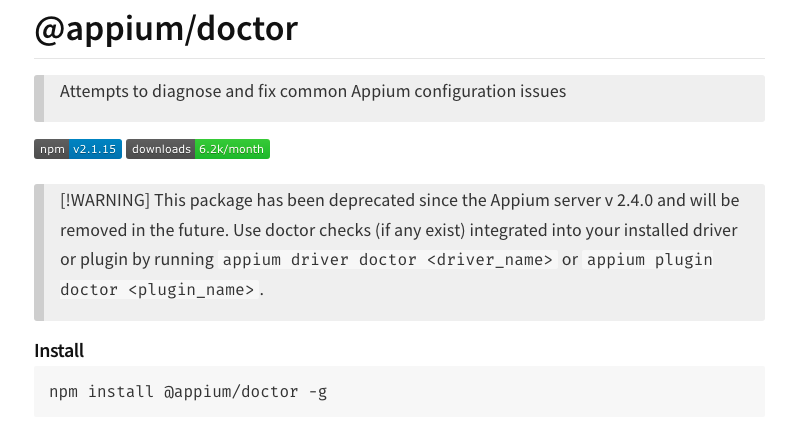Click the grey 'downloads' badge label
The image size is (799, 444).
click(161, 149)
